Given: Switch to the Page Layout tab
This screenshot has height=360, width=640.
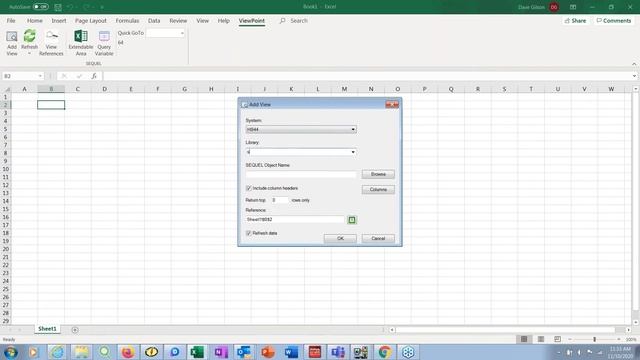Looking at the screenshot, I should tap(91, 20).
